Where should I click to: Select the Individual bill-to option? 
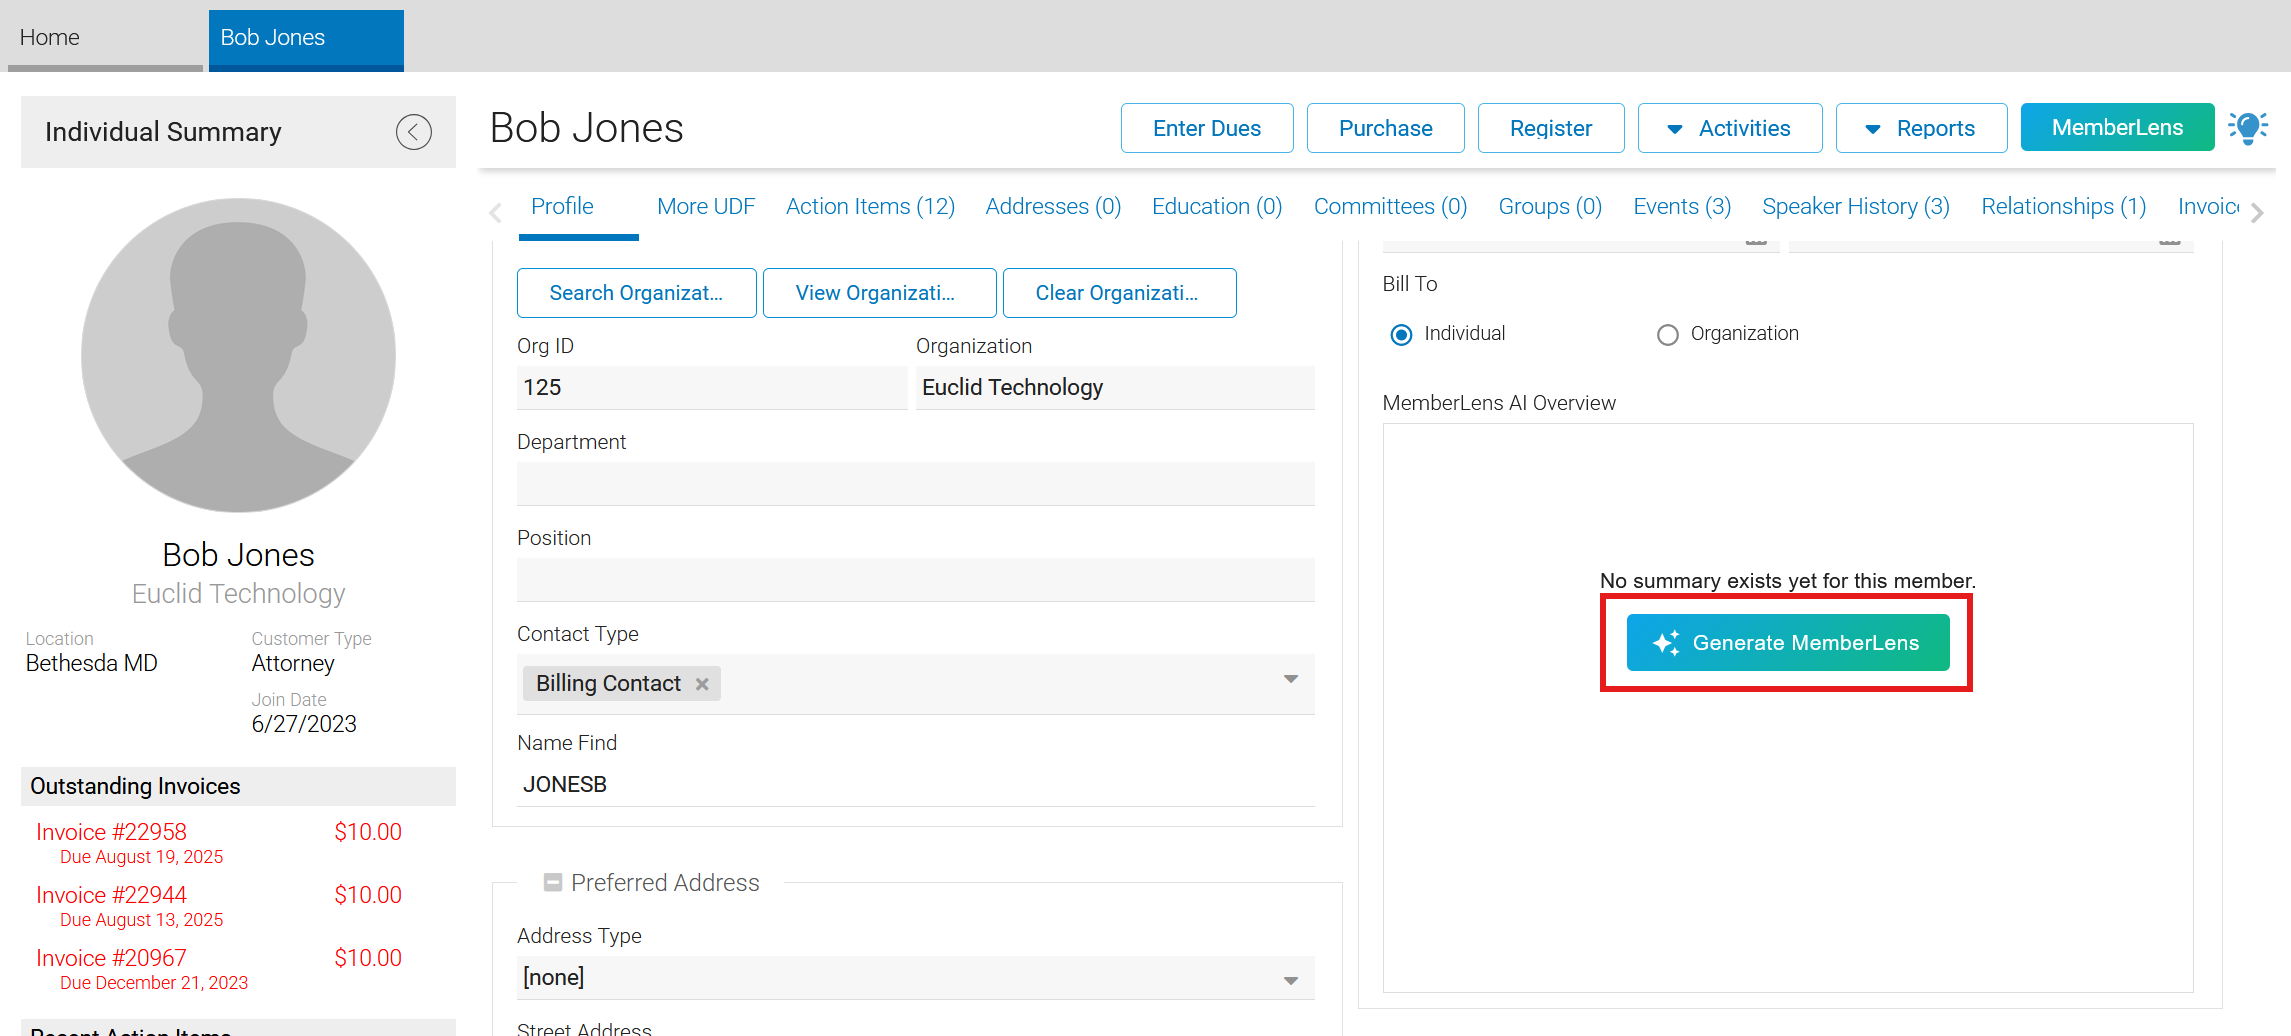tap(1401, 334)
